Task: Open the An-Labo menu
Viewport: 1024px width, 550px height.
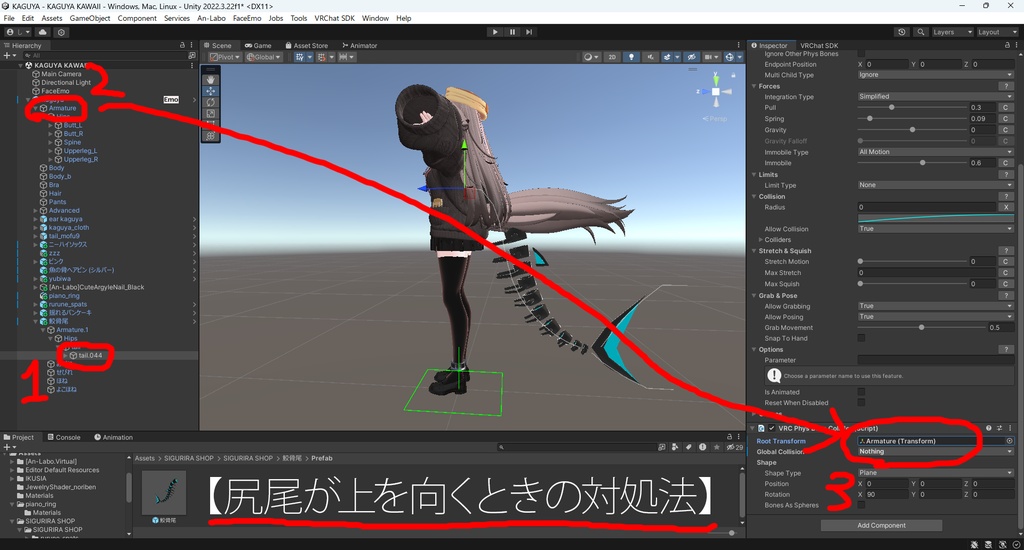Action: (x=212, y=18)
